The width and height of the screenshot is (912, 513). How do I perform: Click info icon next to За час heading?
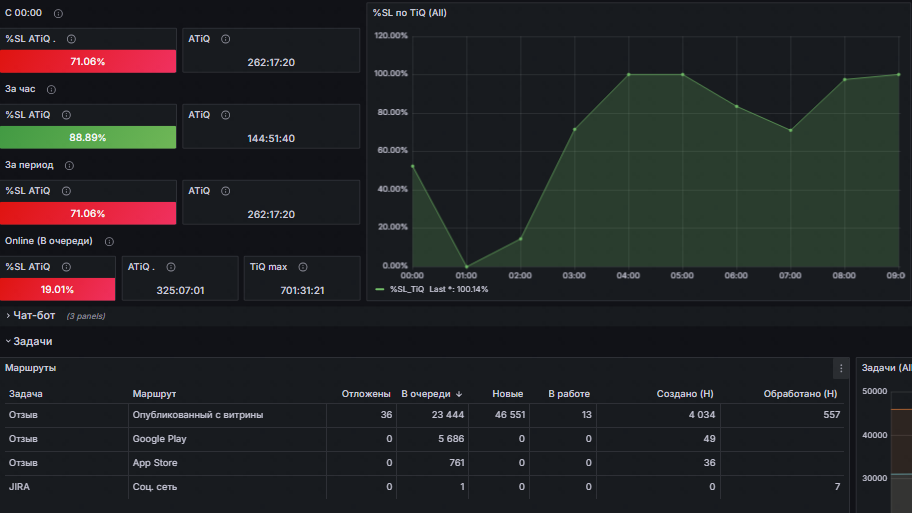point(51,90)
